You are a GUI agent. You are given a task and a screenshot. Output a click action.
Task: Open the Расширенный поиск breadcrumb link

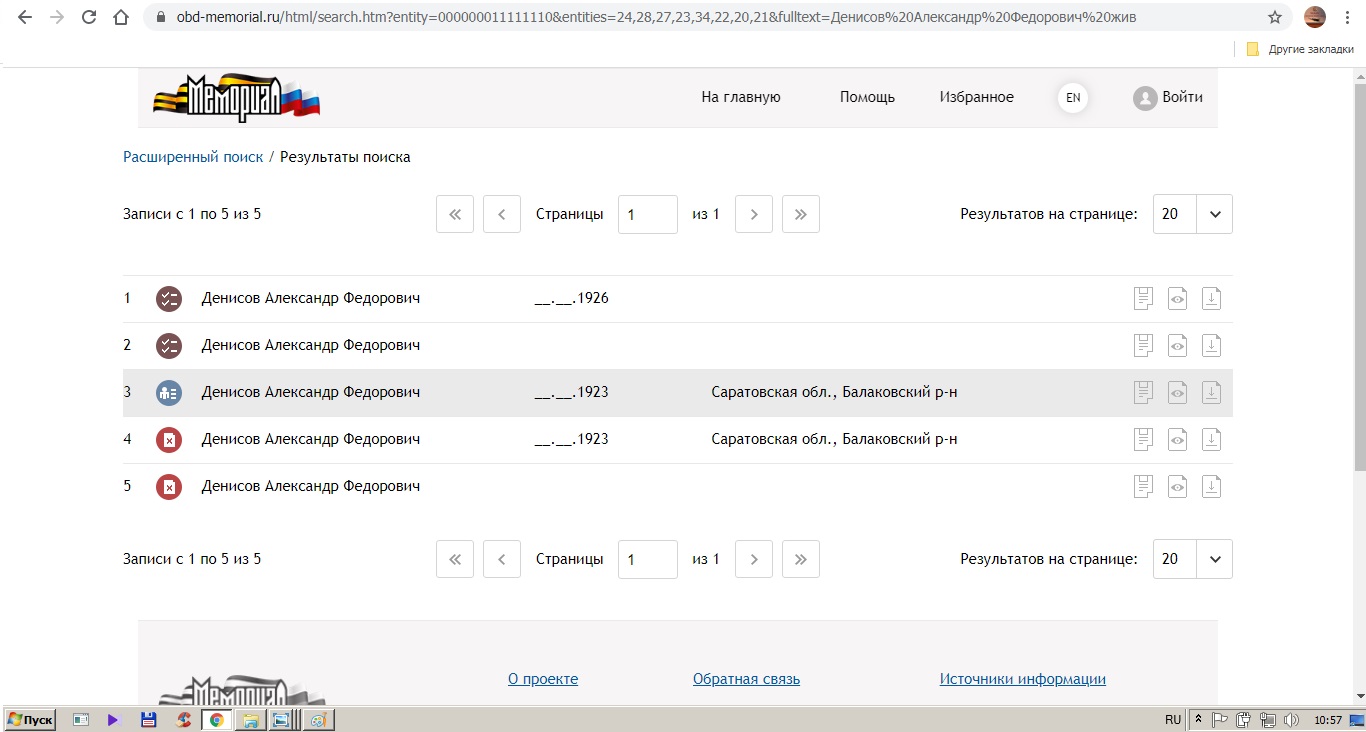pos(193,157)
